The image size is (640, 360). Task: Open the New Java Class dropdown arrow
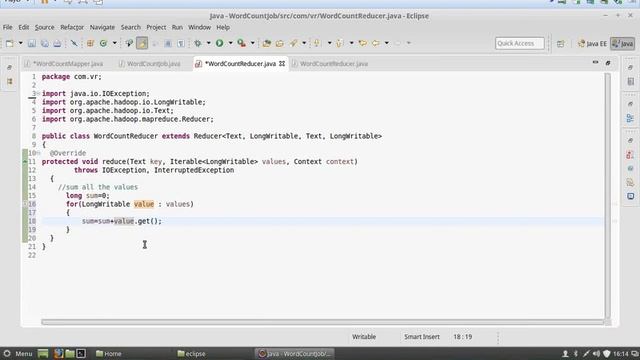click(x=114, y=43)
